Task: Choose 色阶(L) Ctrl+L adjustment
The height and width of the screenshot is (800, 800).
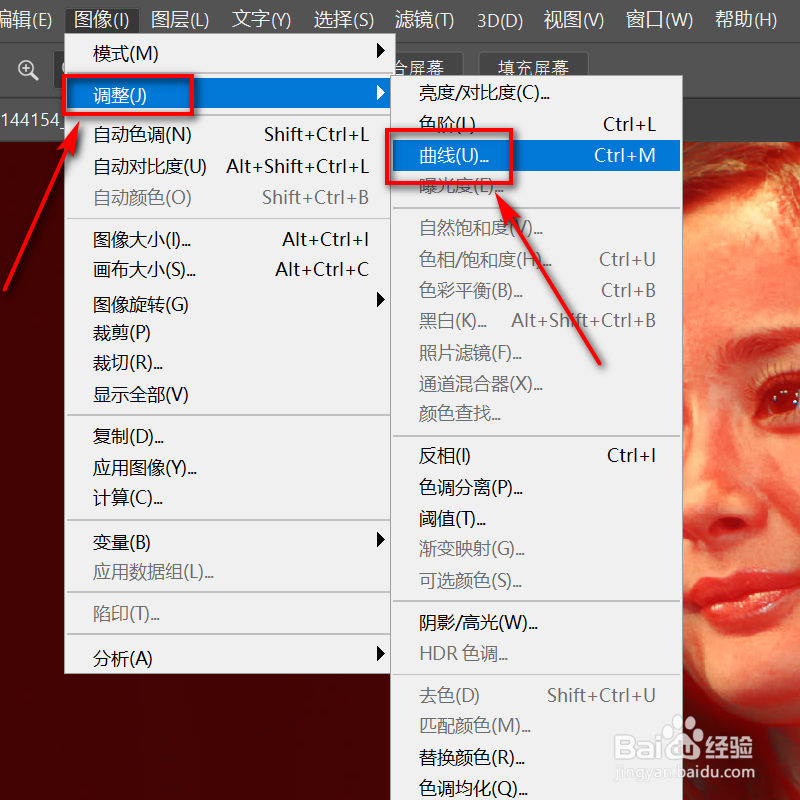Action: [537, 124]
